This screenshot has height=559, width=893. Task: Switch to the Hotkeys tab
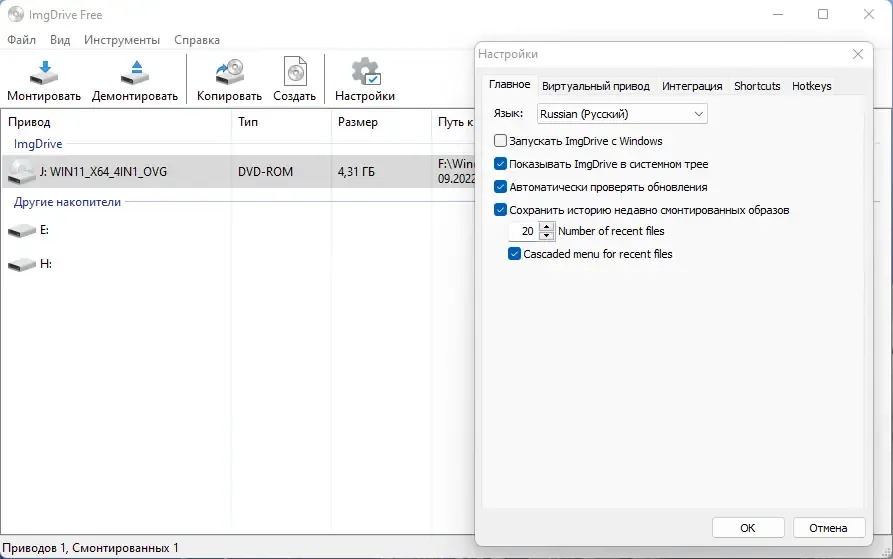812,86
